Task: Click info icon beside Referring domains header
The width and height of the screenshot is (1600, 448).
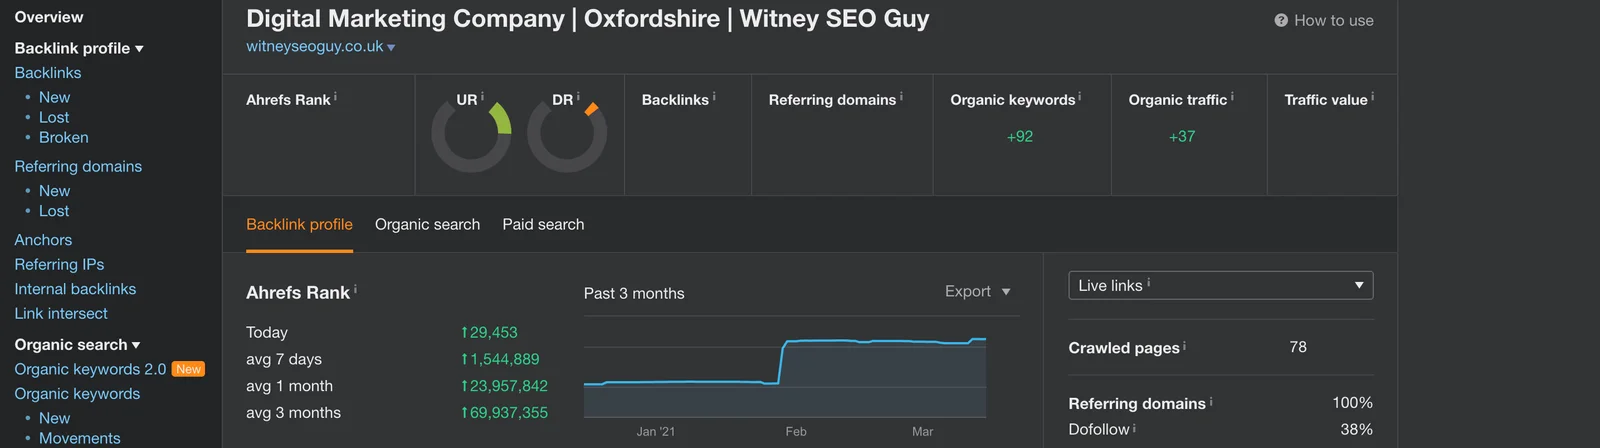Action: point(901,97)
